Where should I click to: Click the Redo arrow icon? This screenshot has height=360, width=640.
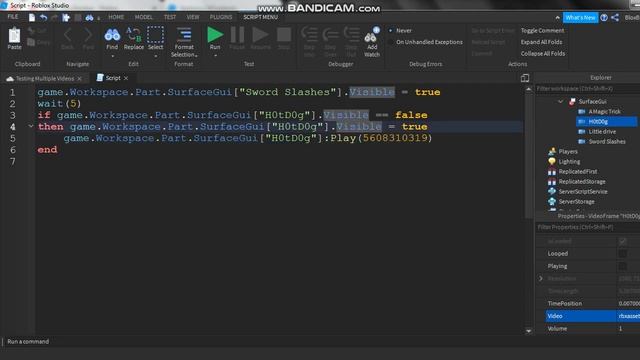click(x=54, y=17)
